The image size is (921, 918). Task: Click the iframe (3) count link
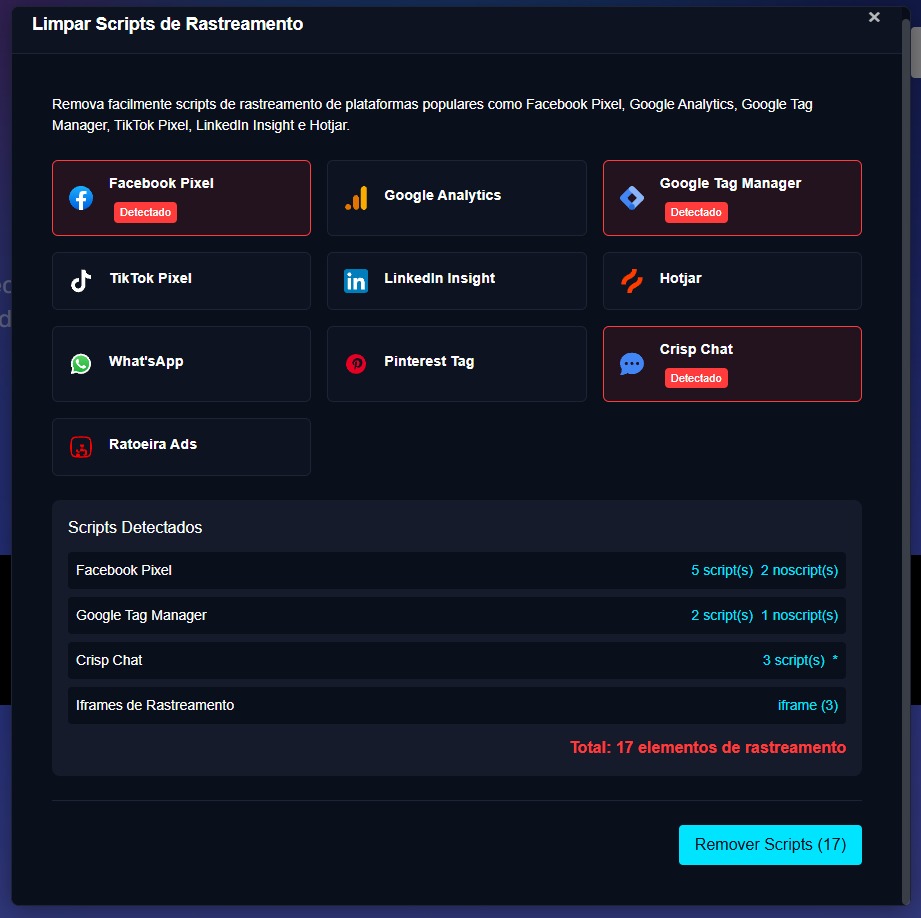808,705
